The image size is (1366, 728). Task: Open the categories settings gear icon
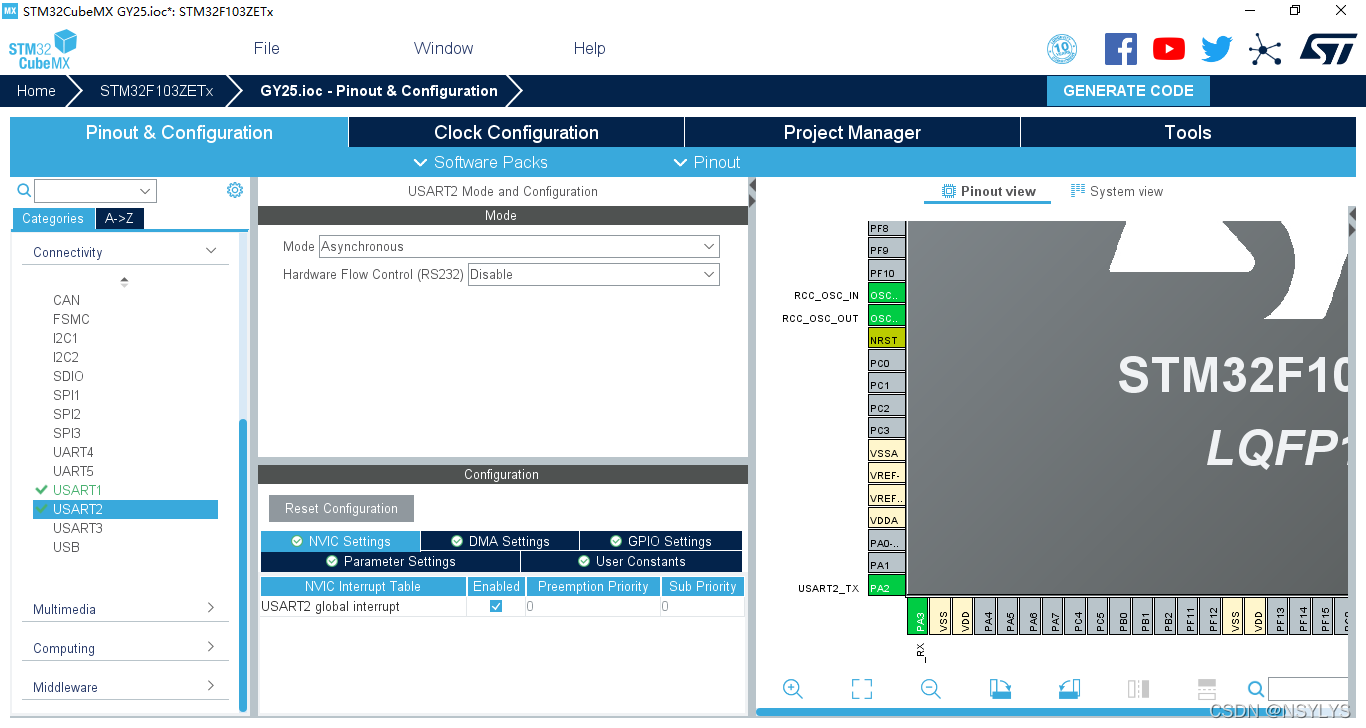(x=235, y=190)
